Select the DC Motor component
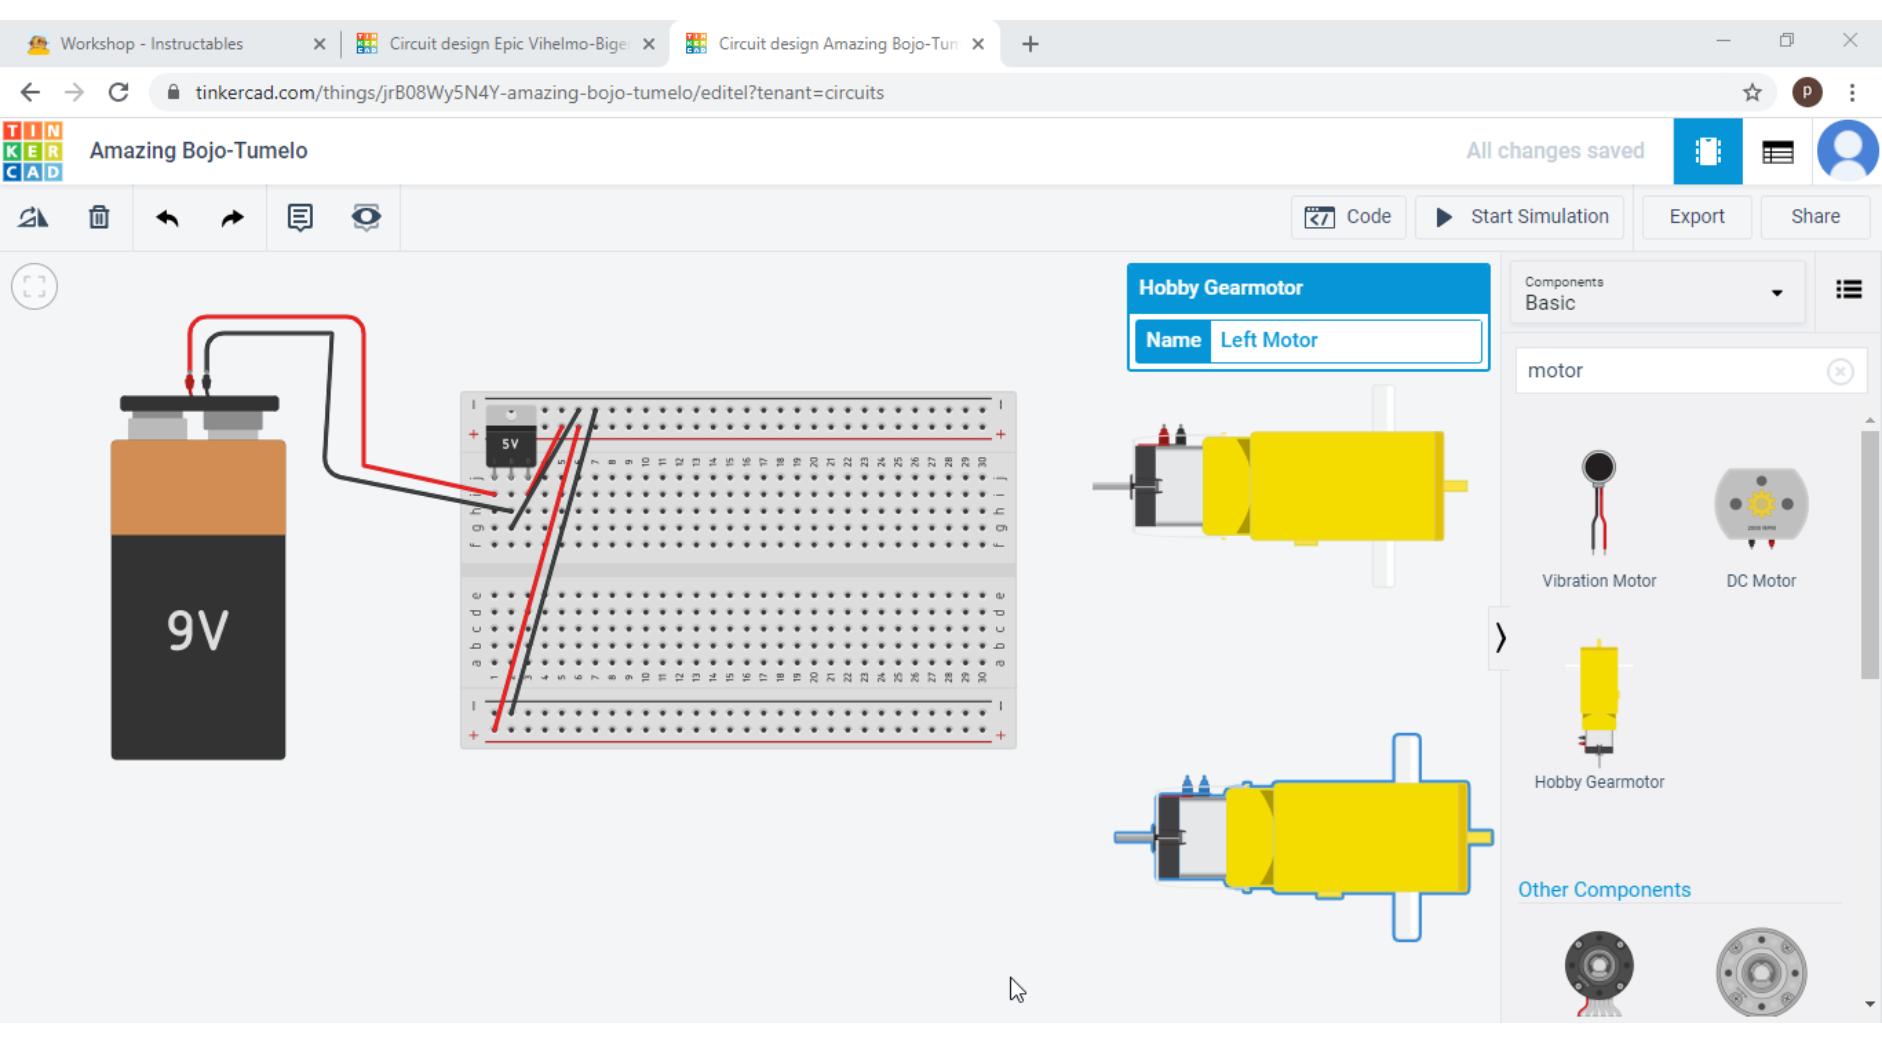This screenshot has height=1044, width=1882. point(1761,525)
